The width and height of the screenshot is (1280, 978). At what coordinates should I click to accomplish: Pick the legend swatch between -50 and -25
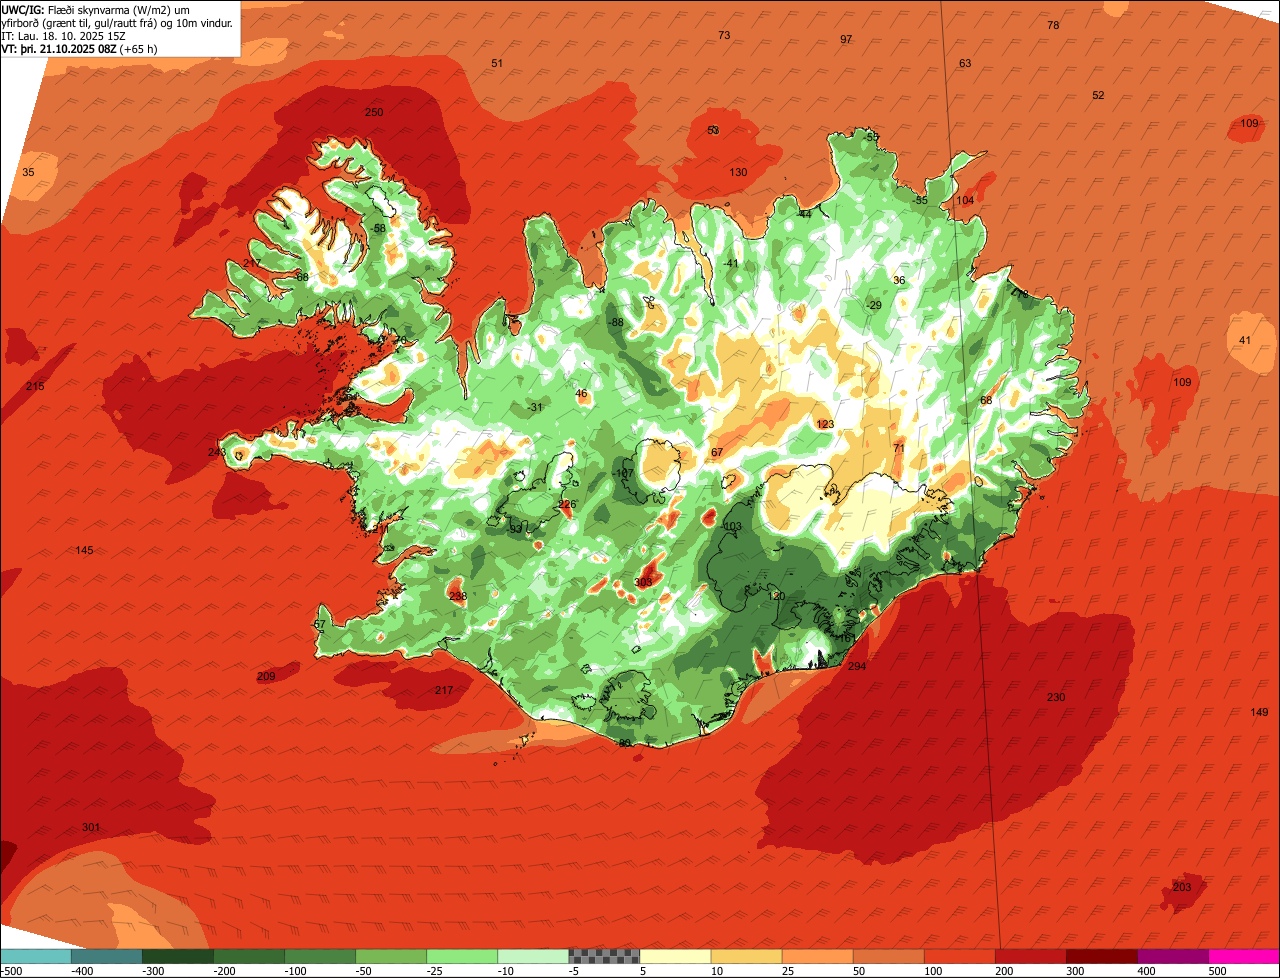click(391, 956)
